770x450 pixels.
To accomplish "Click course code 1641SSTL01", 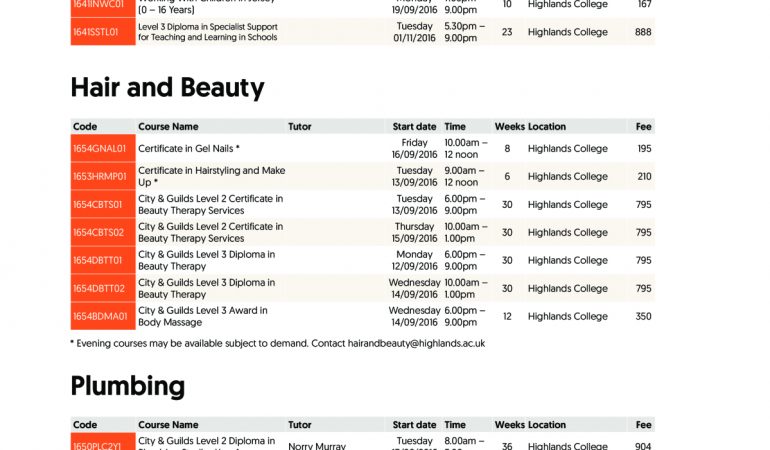I will tap(96, 32).
